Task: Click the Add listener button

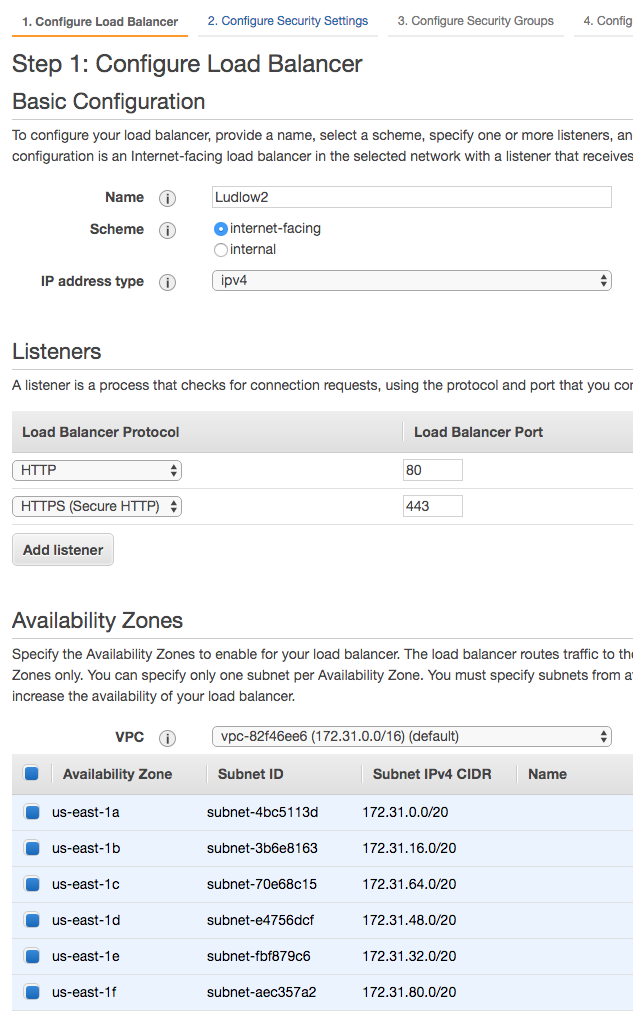Action: click(x=63, y=550)
